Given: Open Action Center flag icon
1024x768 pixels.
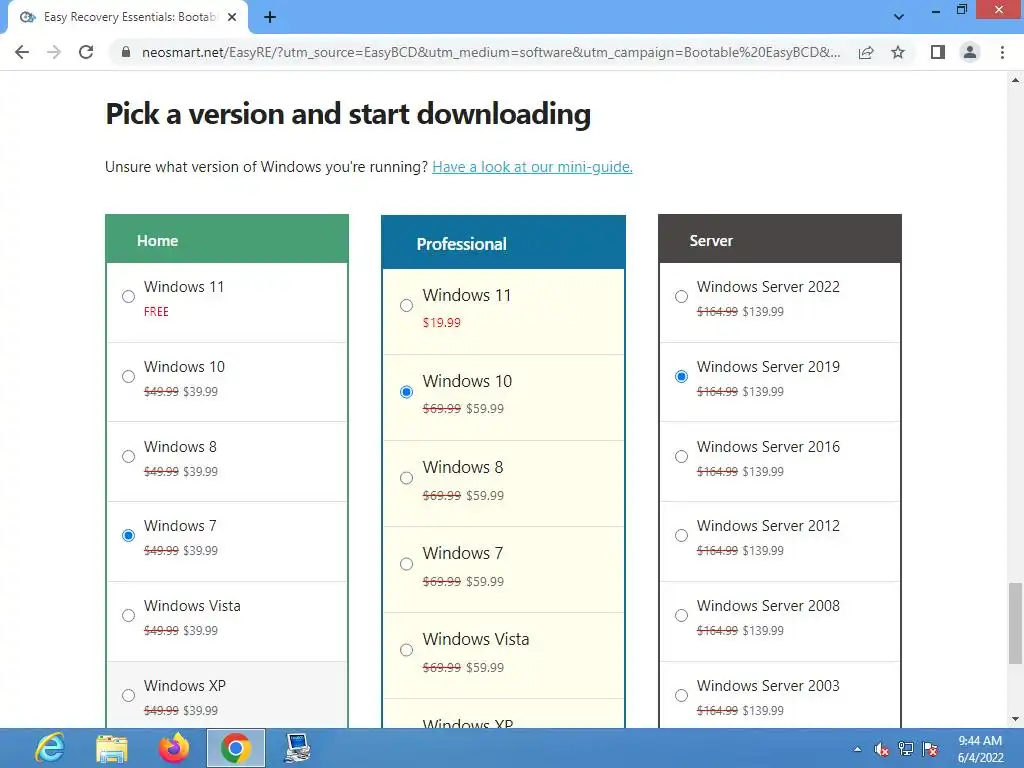Looking at the screenshot, I should (x=931, y=749).
